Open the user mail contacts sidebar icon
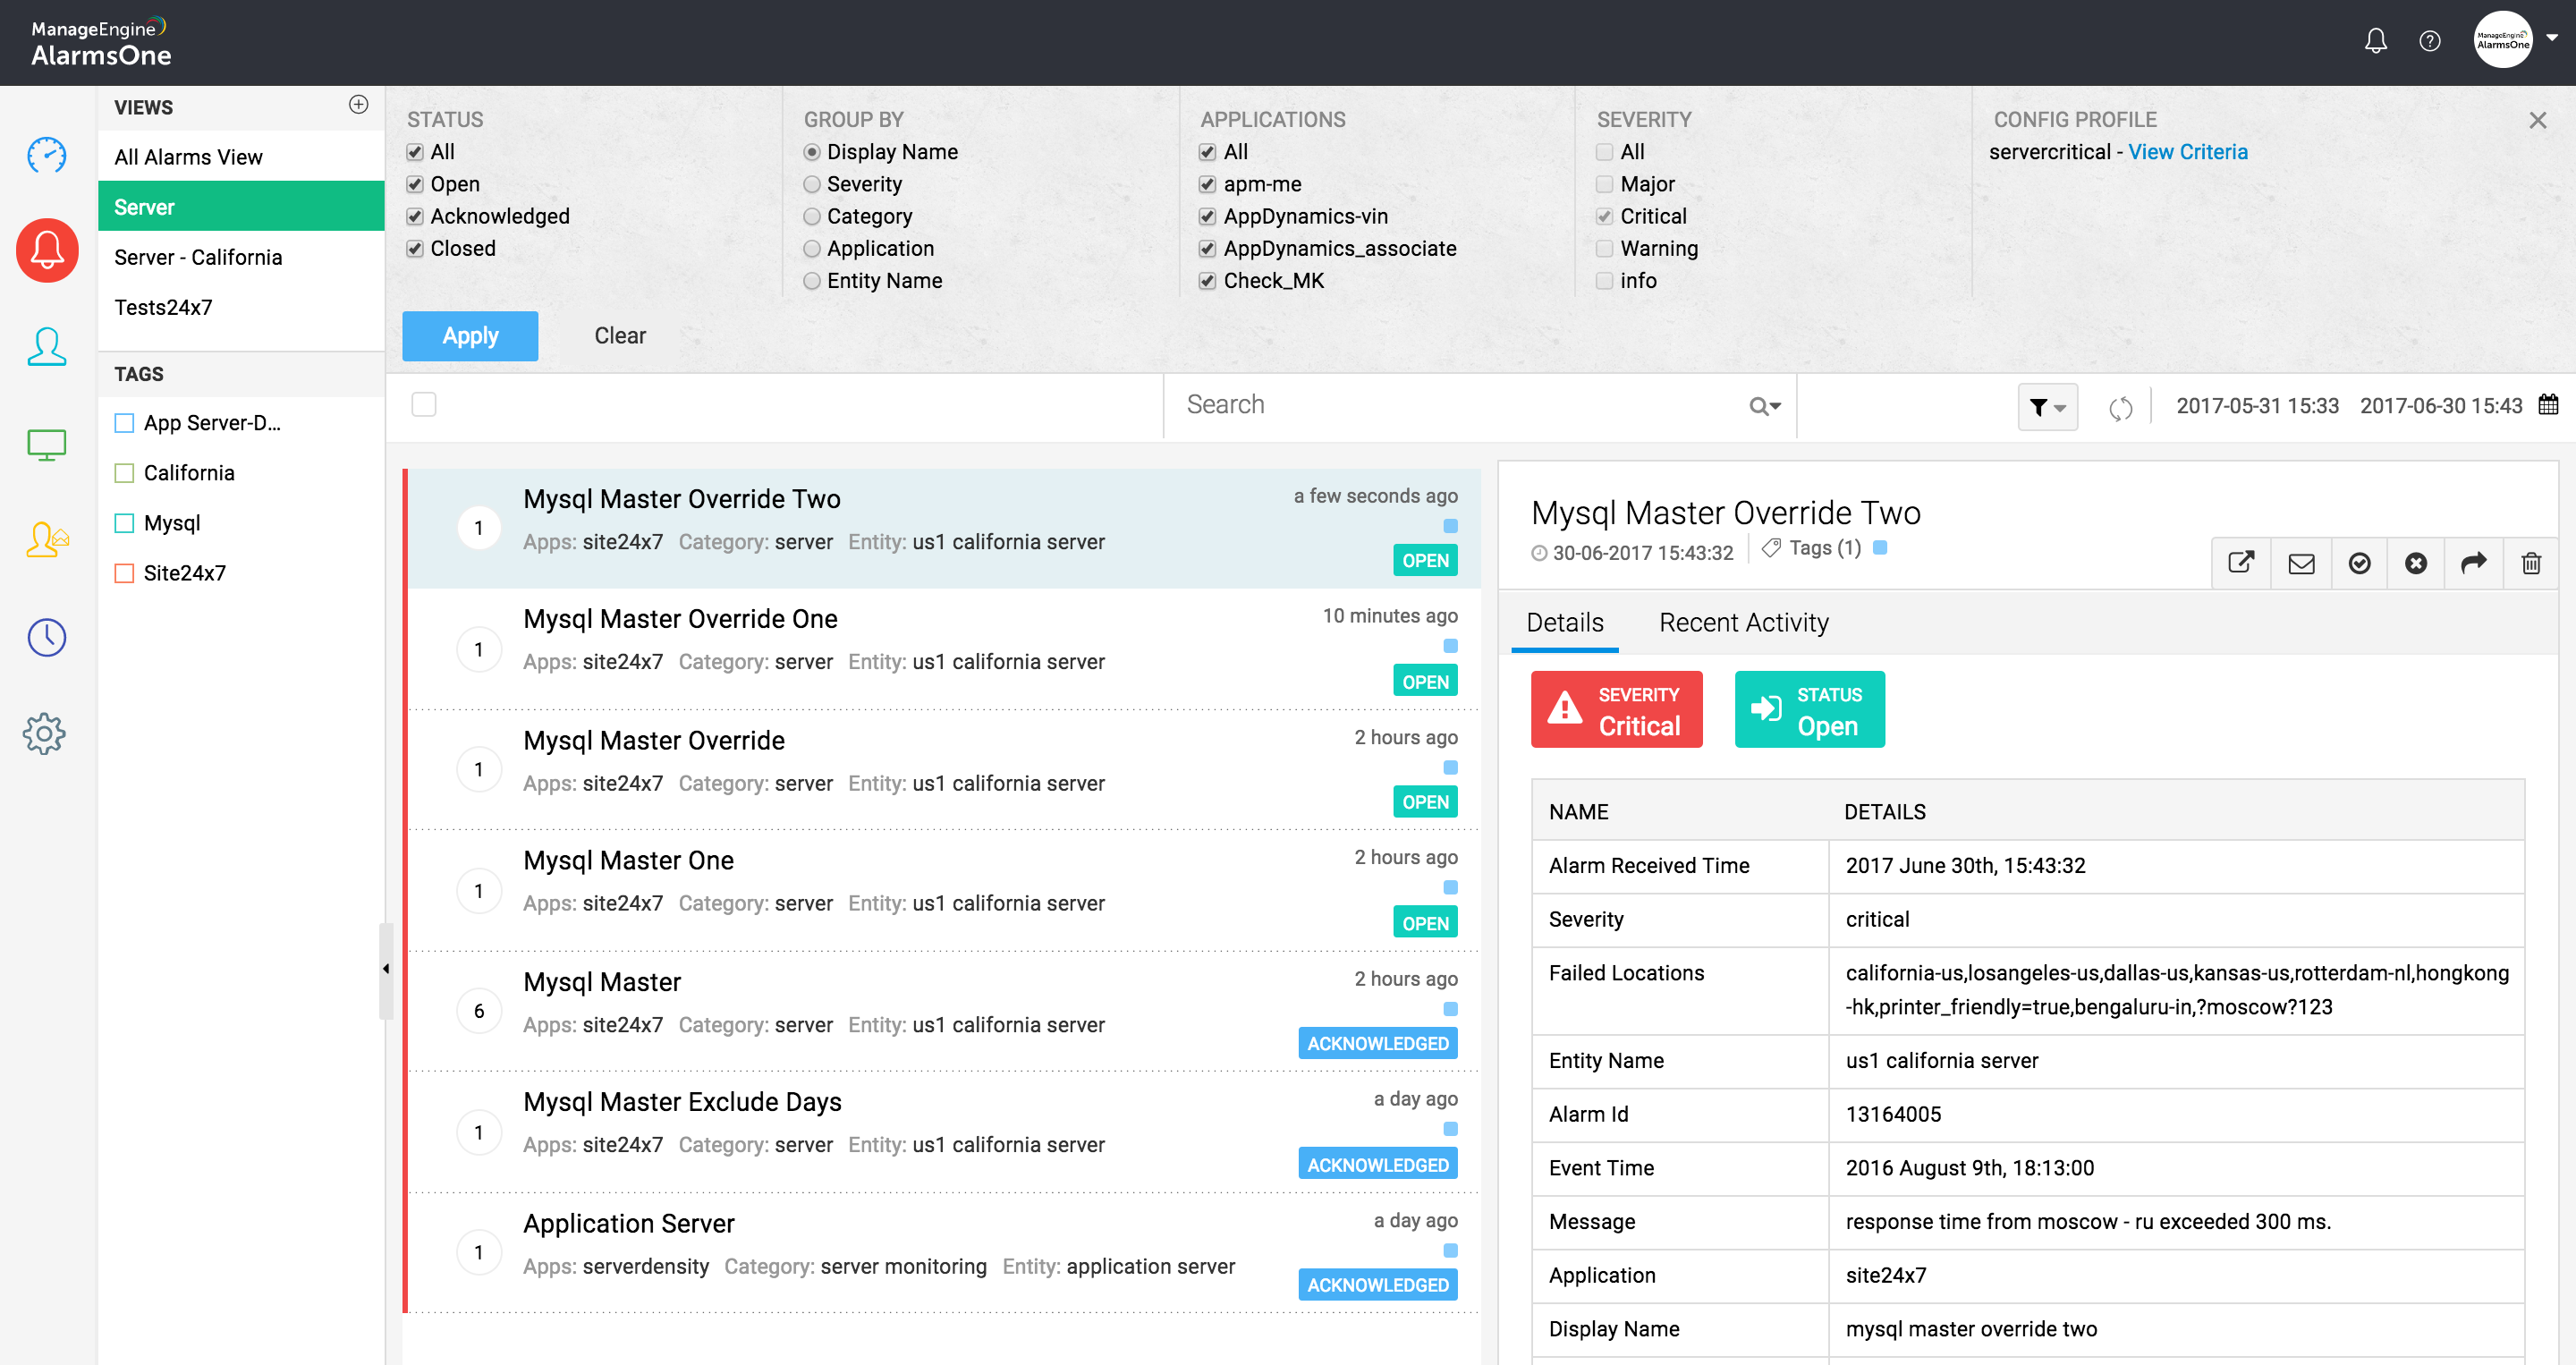The height and width of the screenshot is (1365, 2576). [46, 539]
